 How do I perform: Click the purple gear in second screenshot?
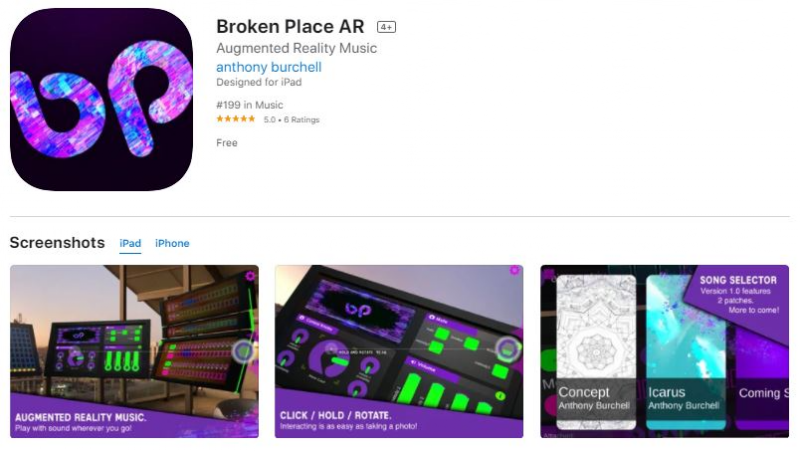click(514, 270)
